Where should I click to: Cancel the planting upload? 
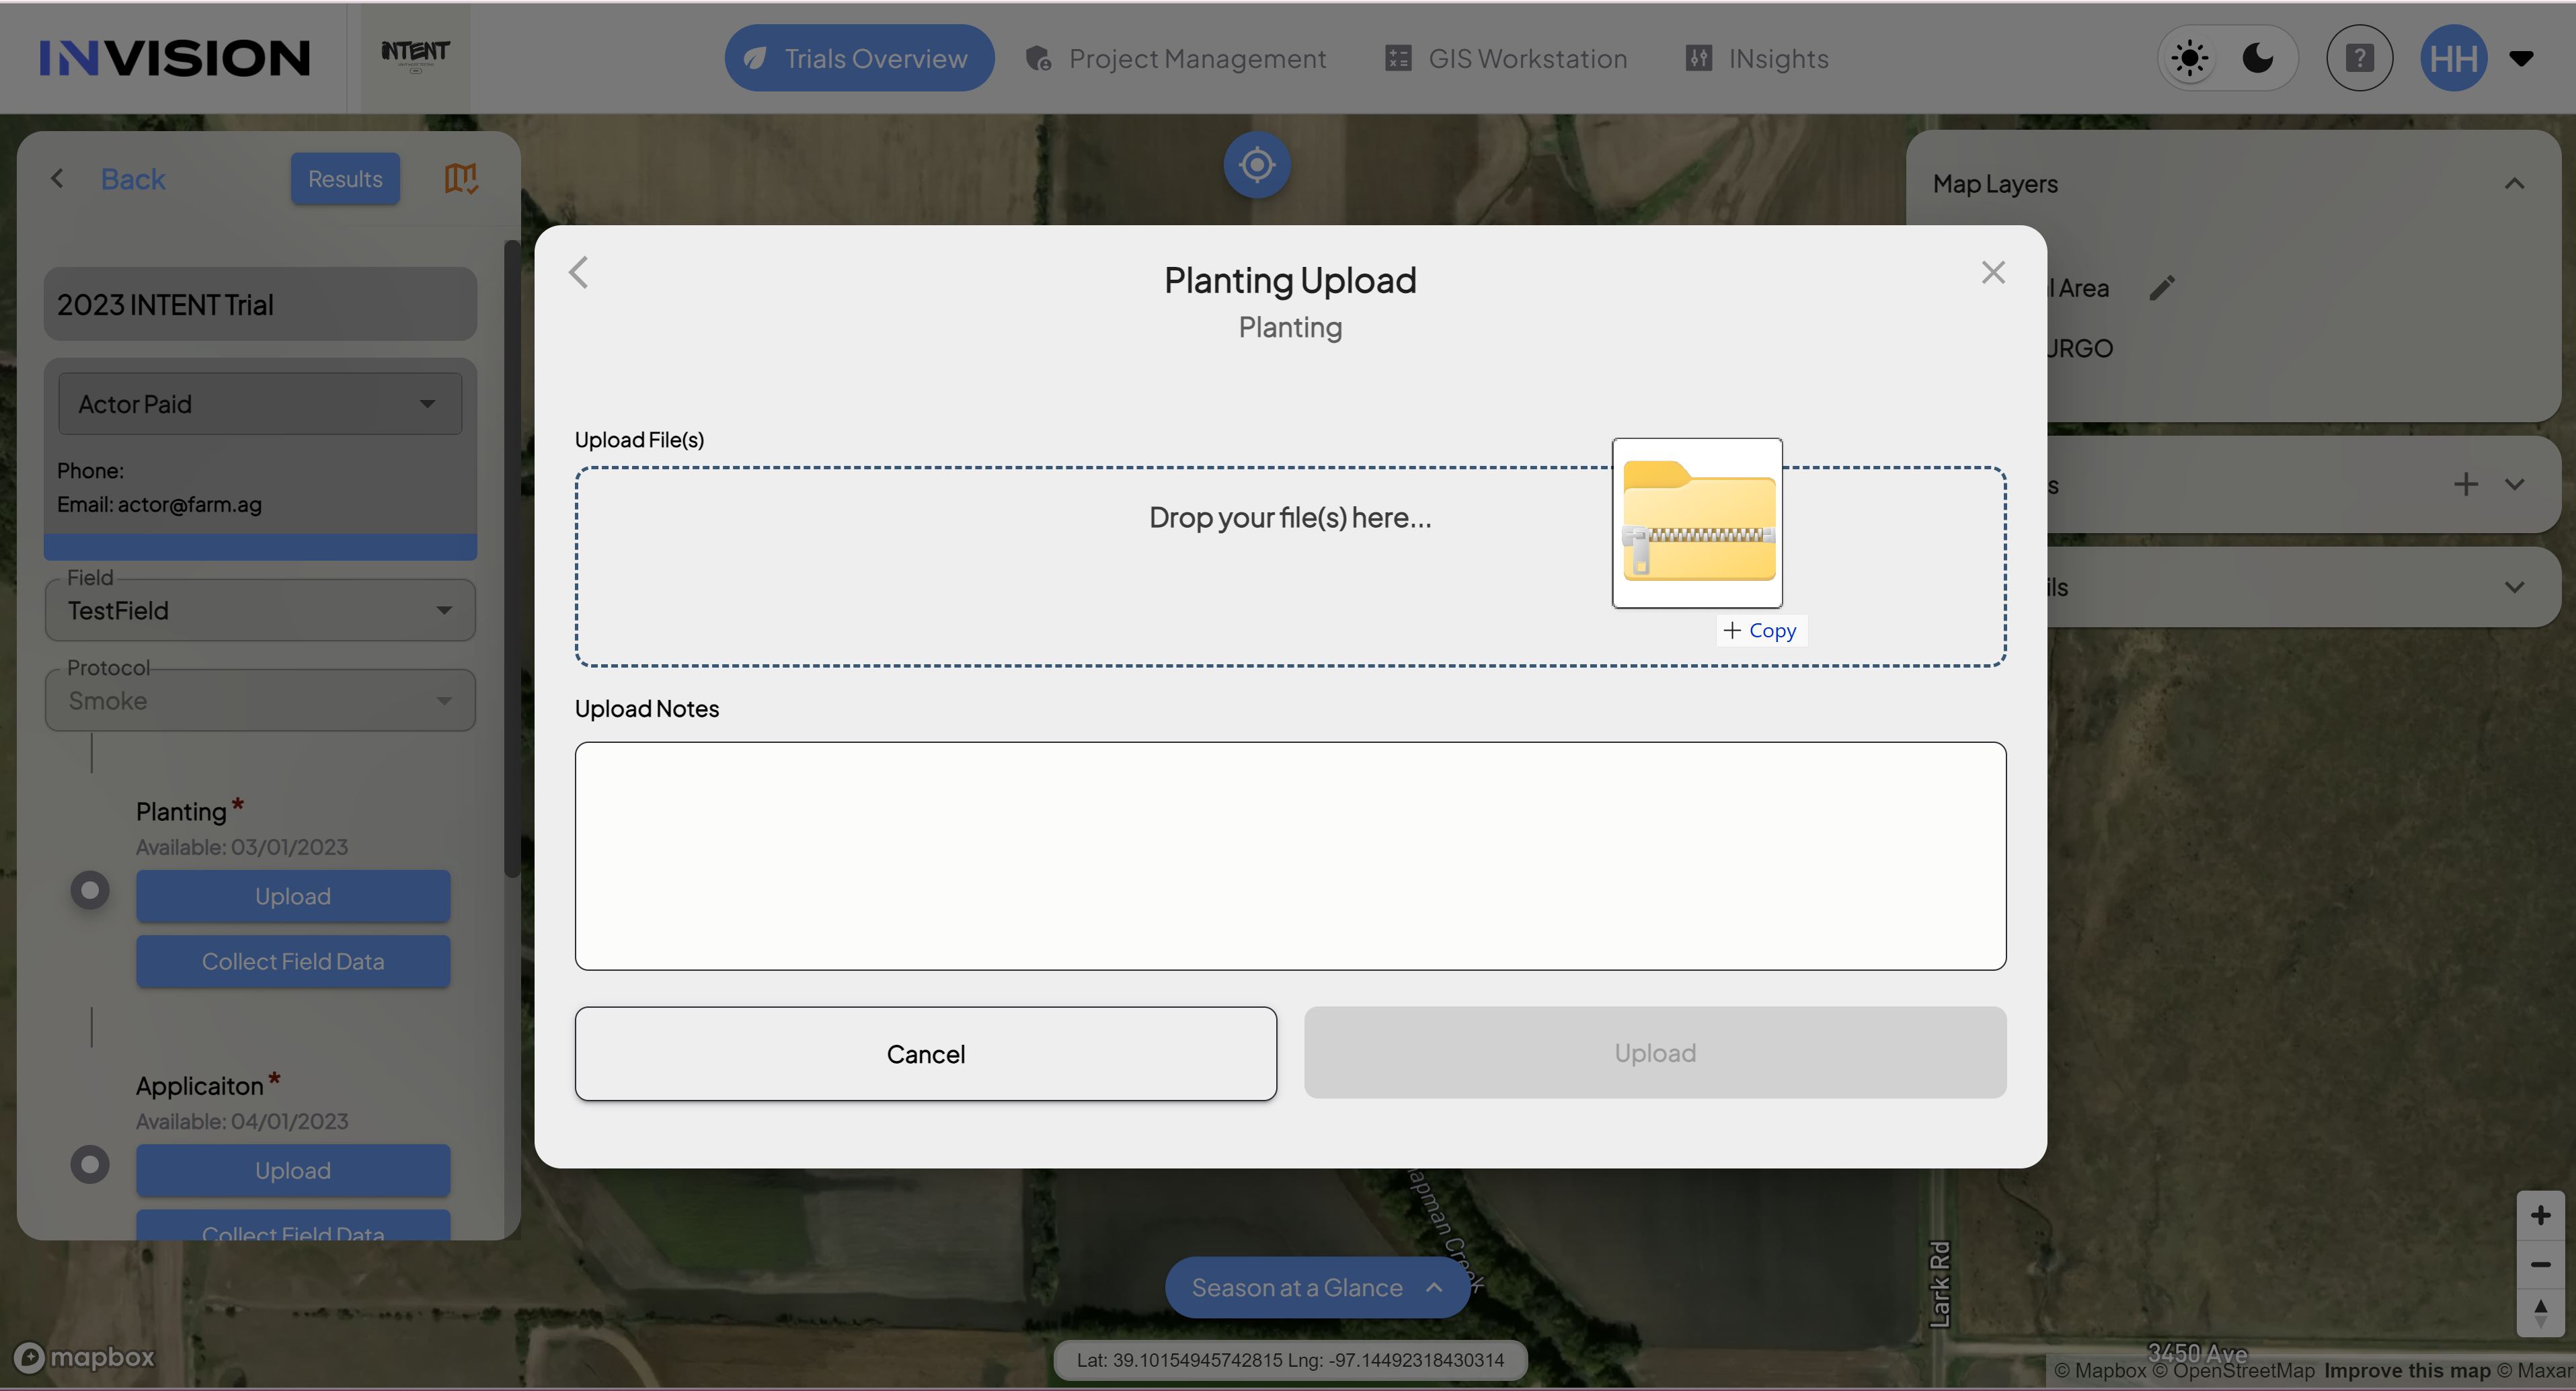925,1053
